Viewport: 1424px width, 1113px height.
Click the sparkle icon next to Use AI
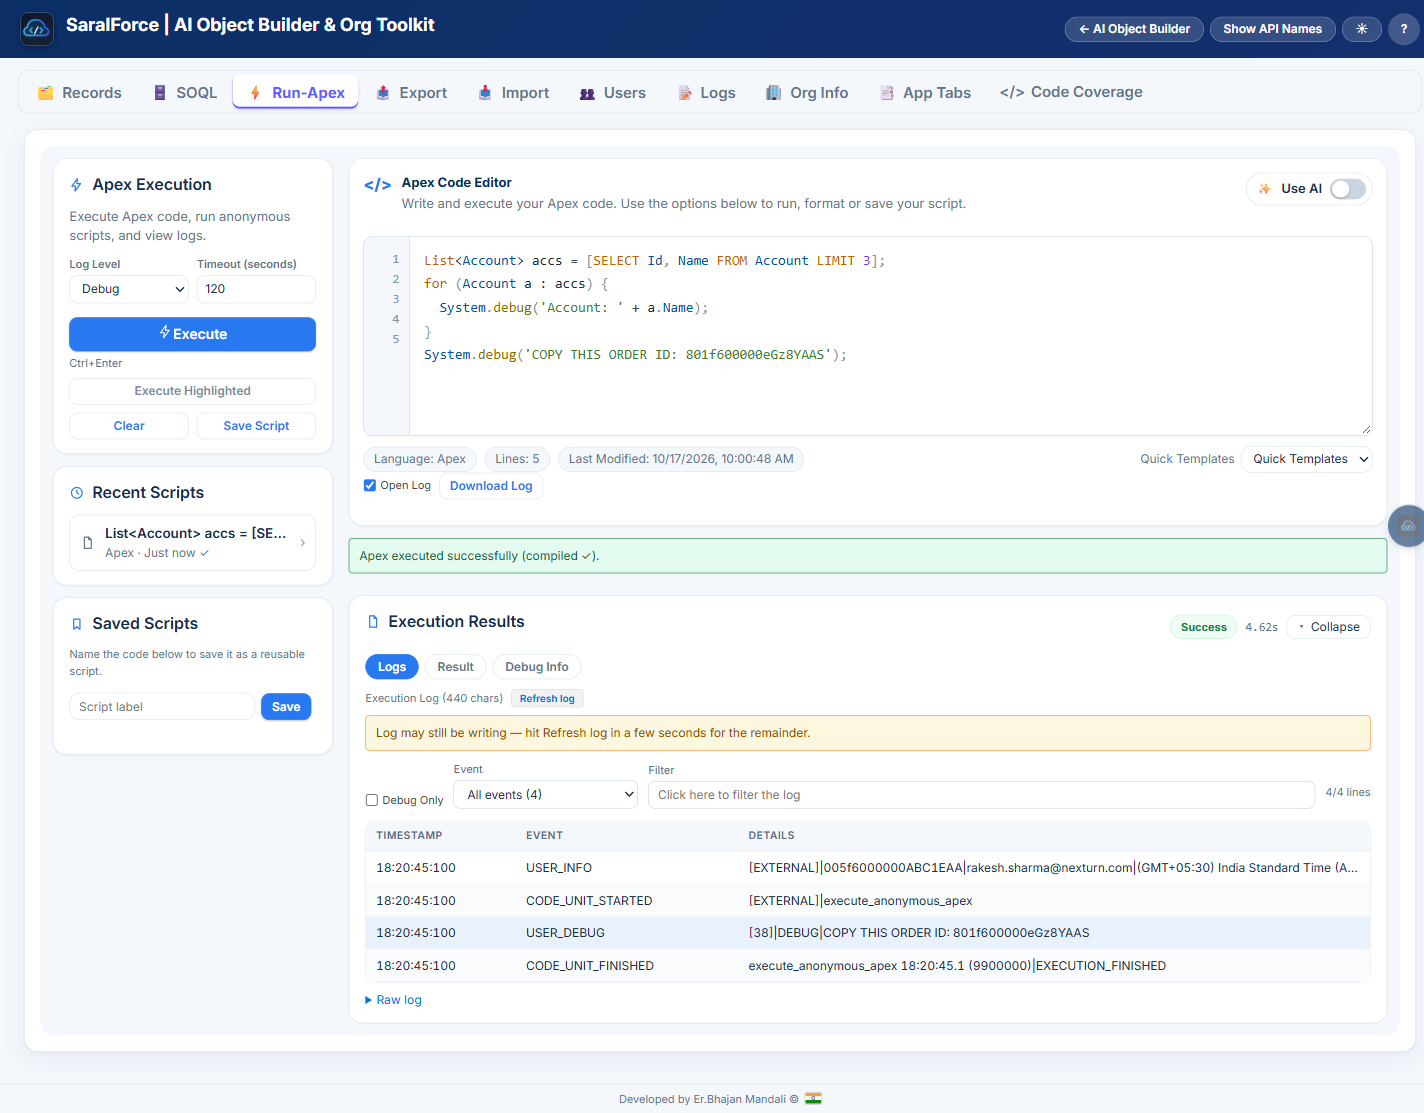pyautogui.click(x=1265, y=189)
